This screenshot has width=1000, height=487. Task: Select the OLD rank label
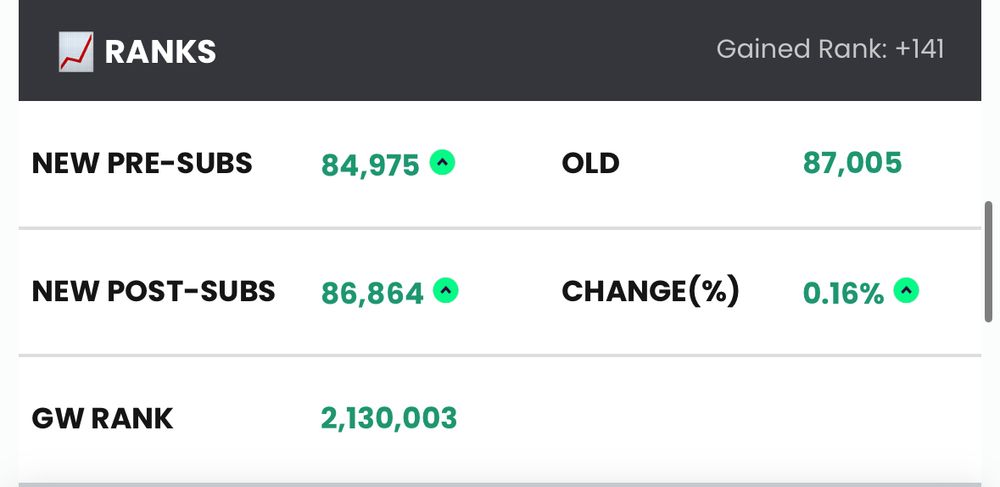pos(590,163)
